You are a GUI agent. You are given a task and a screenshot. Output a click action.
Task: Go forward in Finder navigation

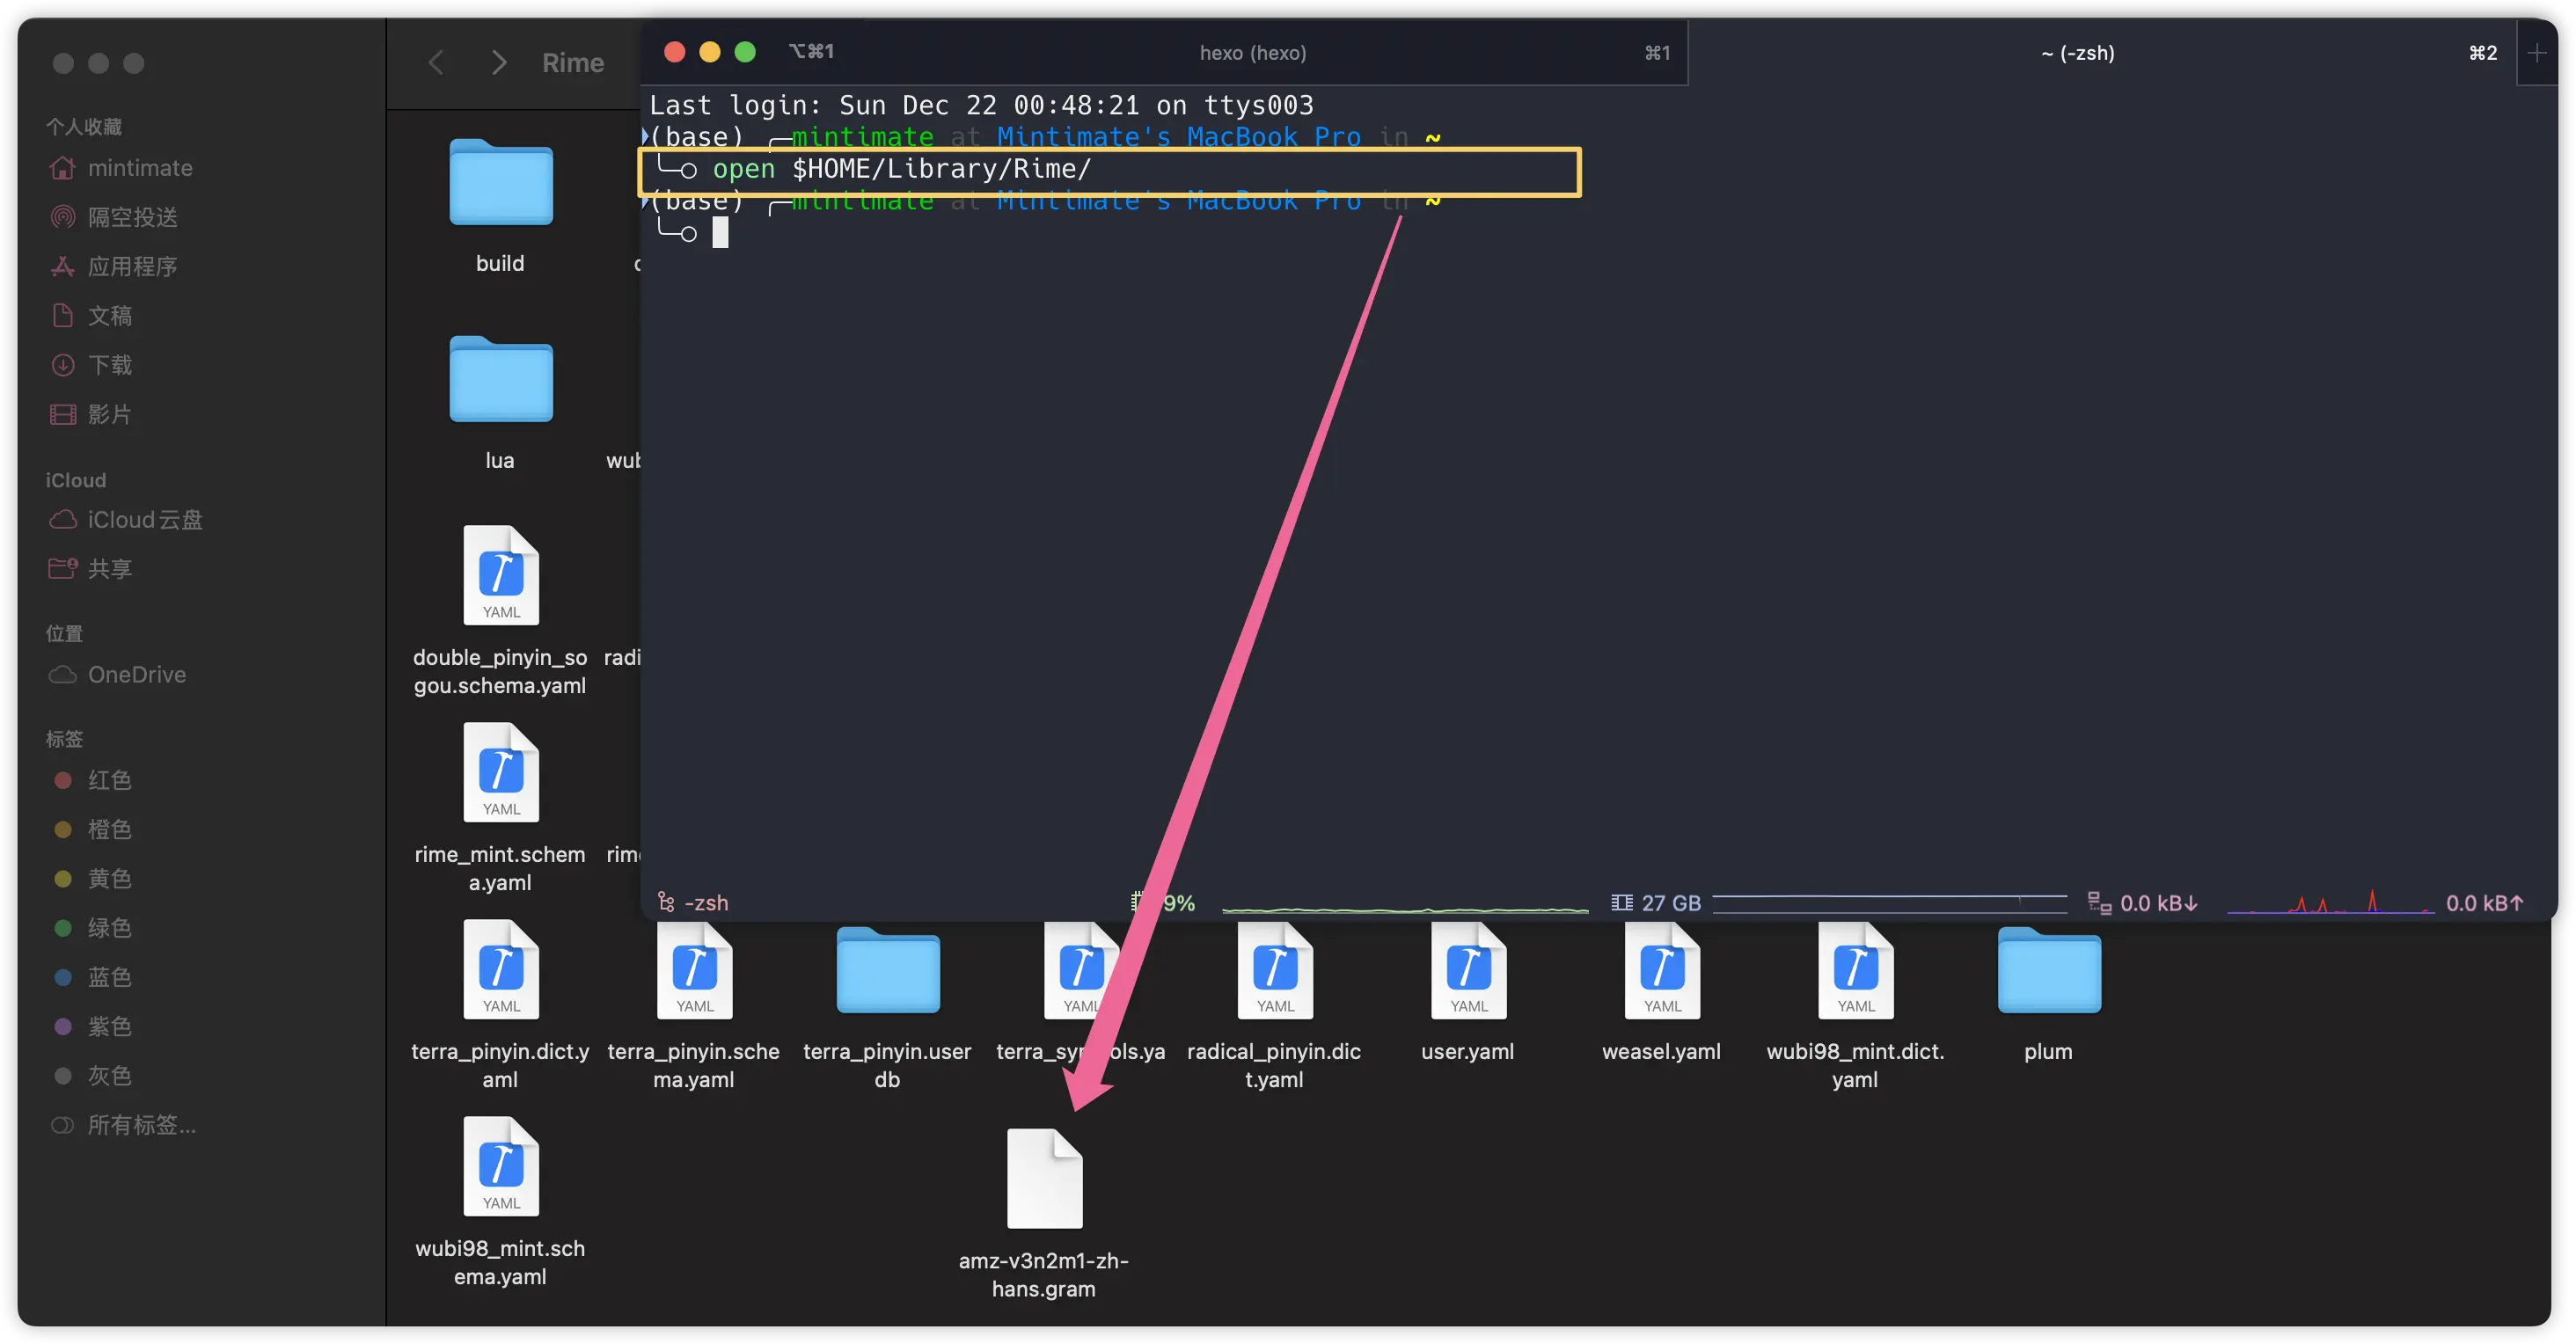tap(499, 63)
